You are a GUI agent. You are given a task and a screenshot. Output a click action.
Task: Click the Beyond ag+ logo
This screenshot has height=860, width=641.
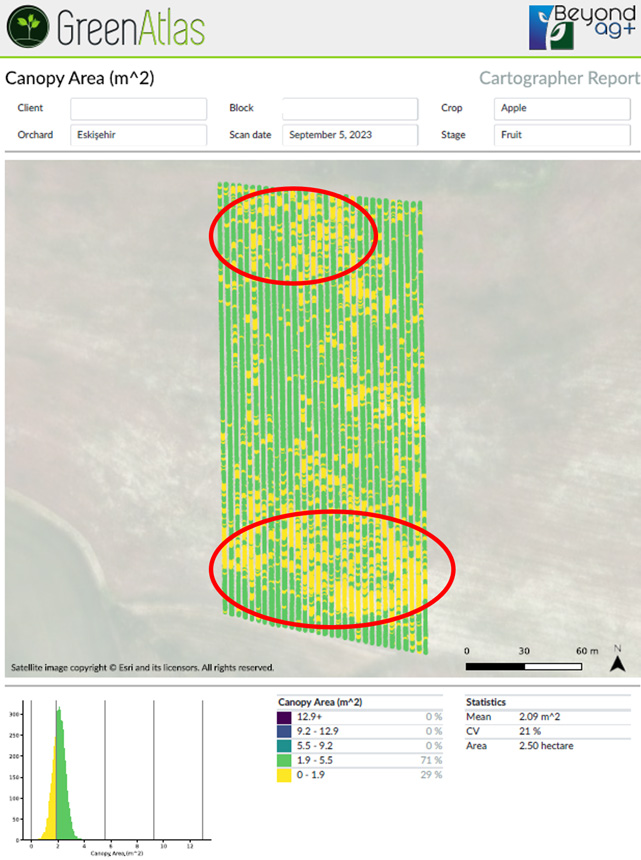[583, 27]
